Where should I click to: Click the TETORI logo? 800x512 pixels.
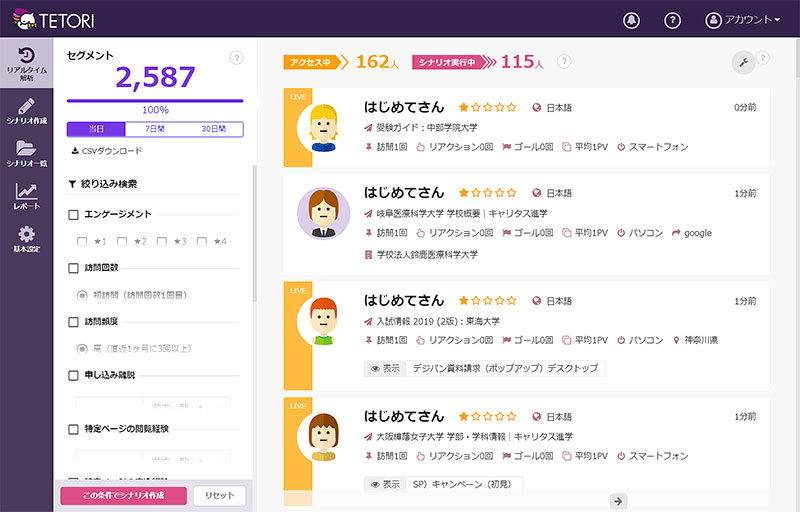(54, 19)
